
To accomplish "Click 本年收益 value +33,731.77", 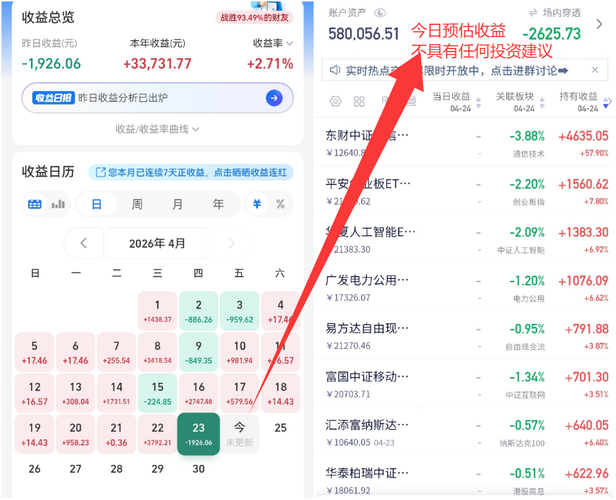I will coord(157,64).
